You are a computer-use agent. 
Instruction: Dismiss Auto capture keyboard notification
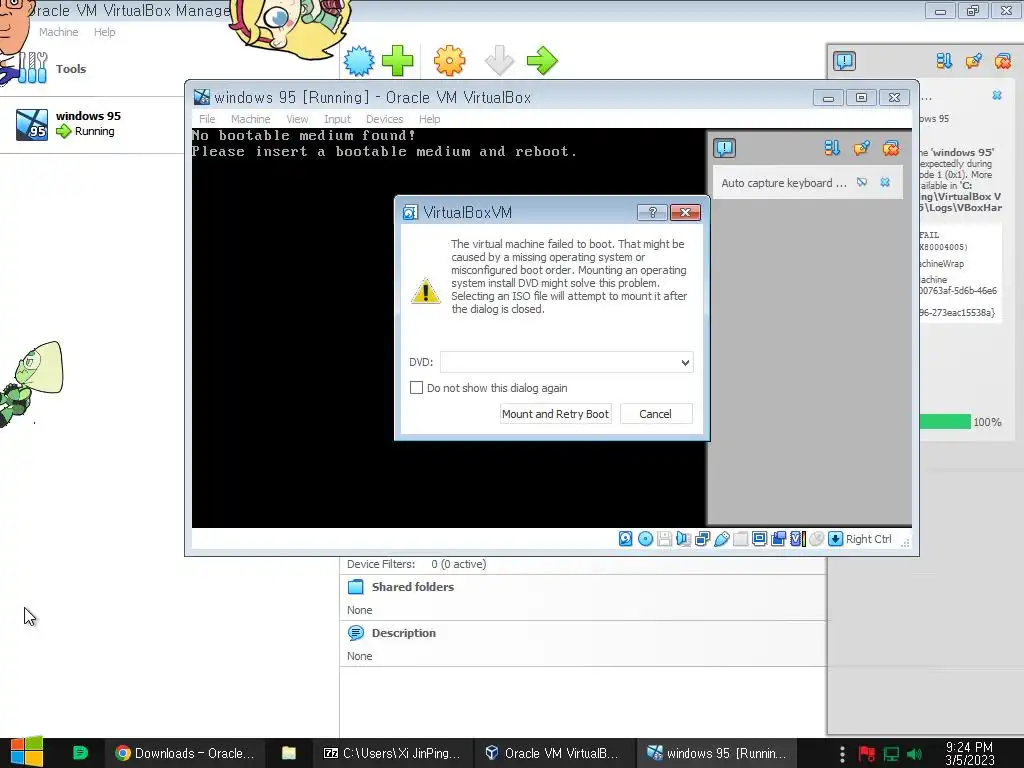click(x=885, y=182)
